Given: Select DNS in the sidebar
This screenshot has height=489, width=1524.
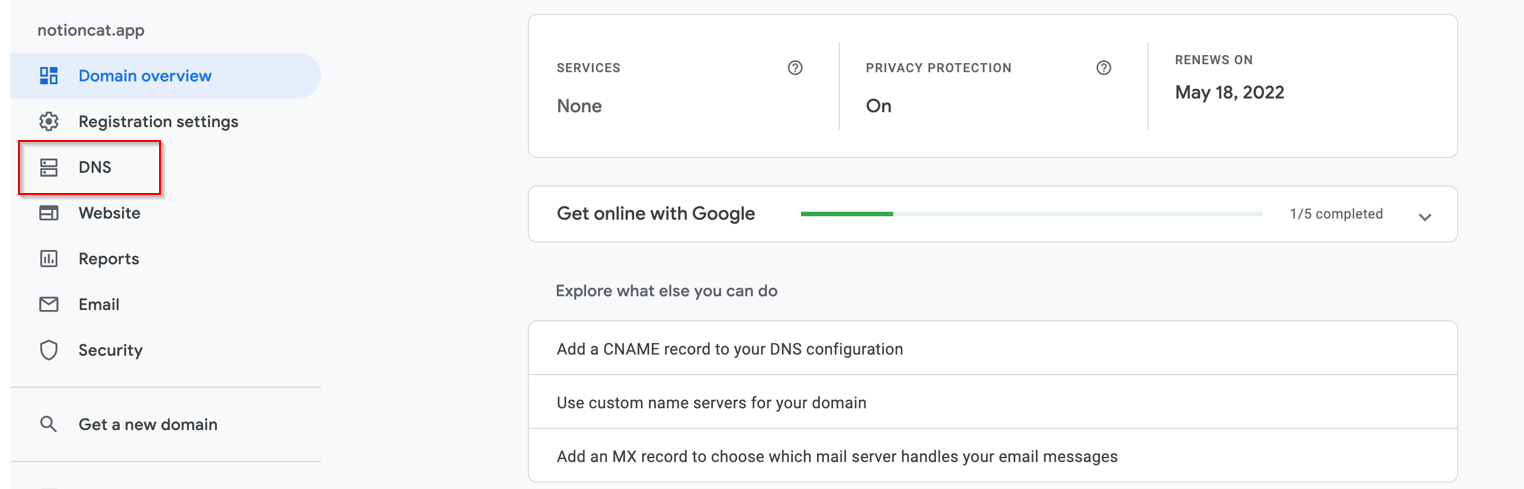Looking at the screenshot, I should pyautogui.click(x=95, y=168).
